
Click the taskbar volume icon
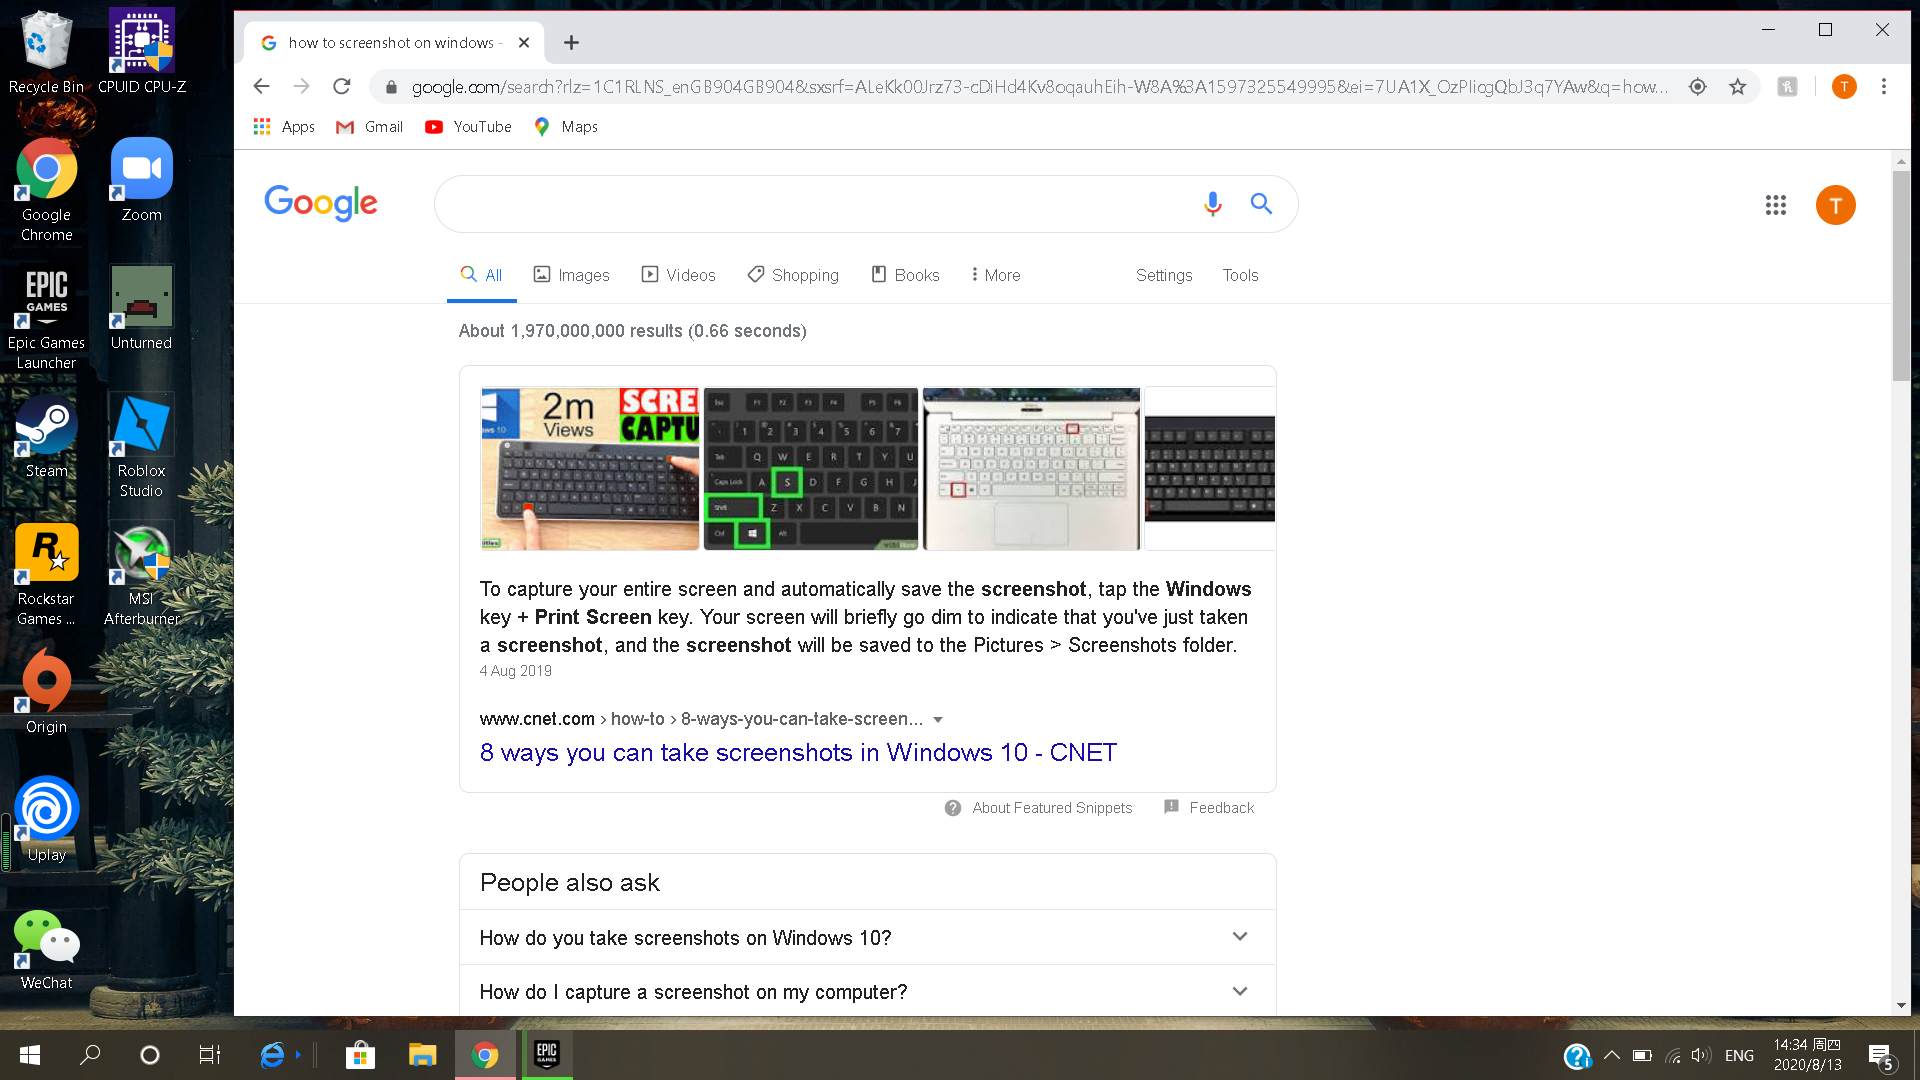coord(1700,1055)
